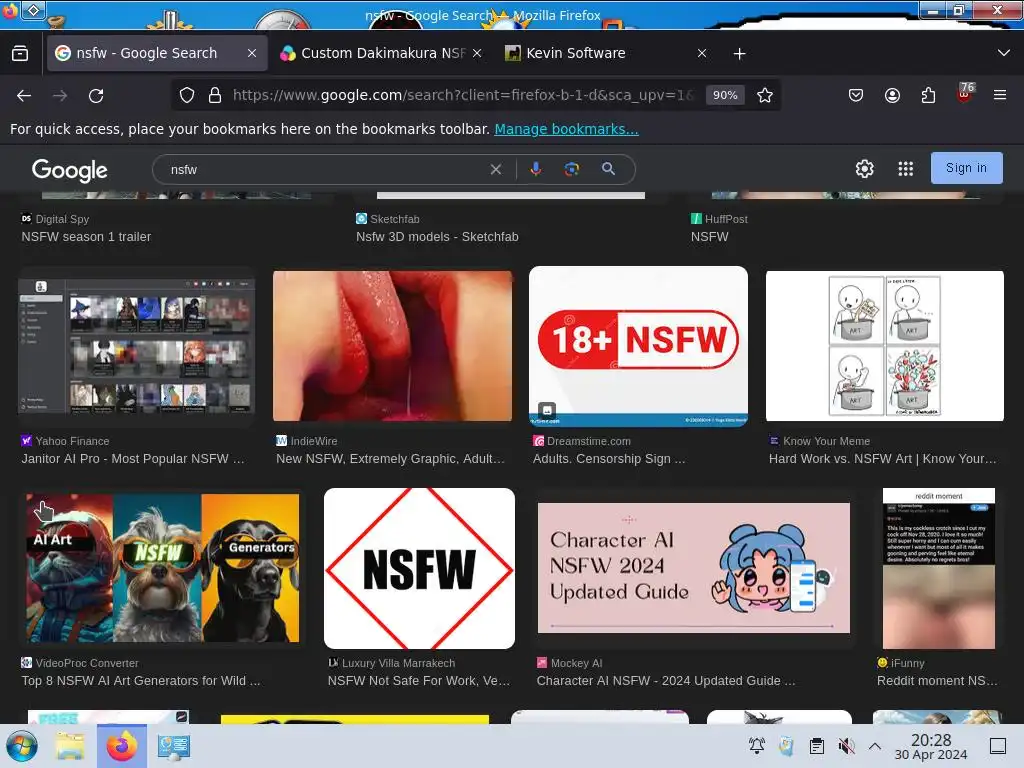Screen dimensions: 1024x768
Task: Open a new tab with plus button
Action: pos(739,54)
